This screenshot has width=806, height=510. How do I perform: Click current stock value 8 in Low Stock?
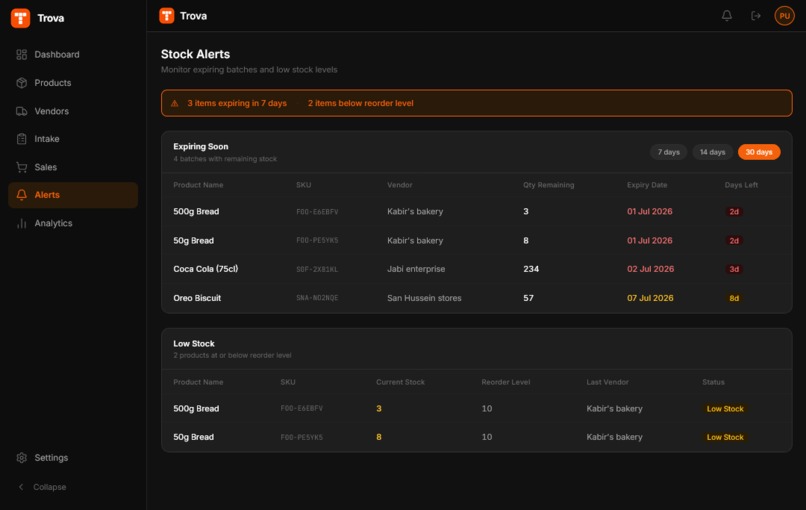tap(379, 437)
